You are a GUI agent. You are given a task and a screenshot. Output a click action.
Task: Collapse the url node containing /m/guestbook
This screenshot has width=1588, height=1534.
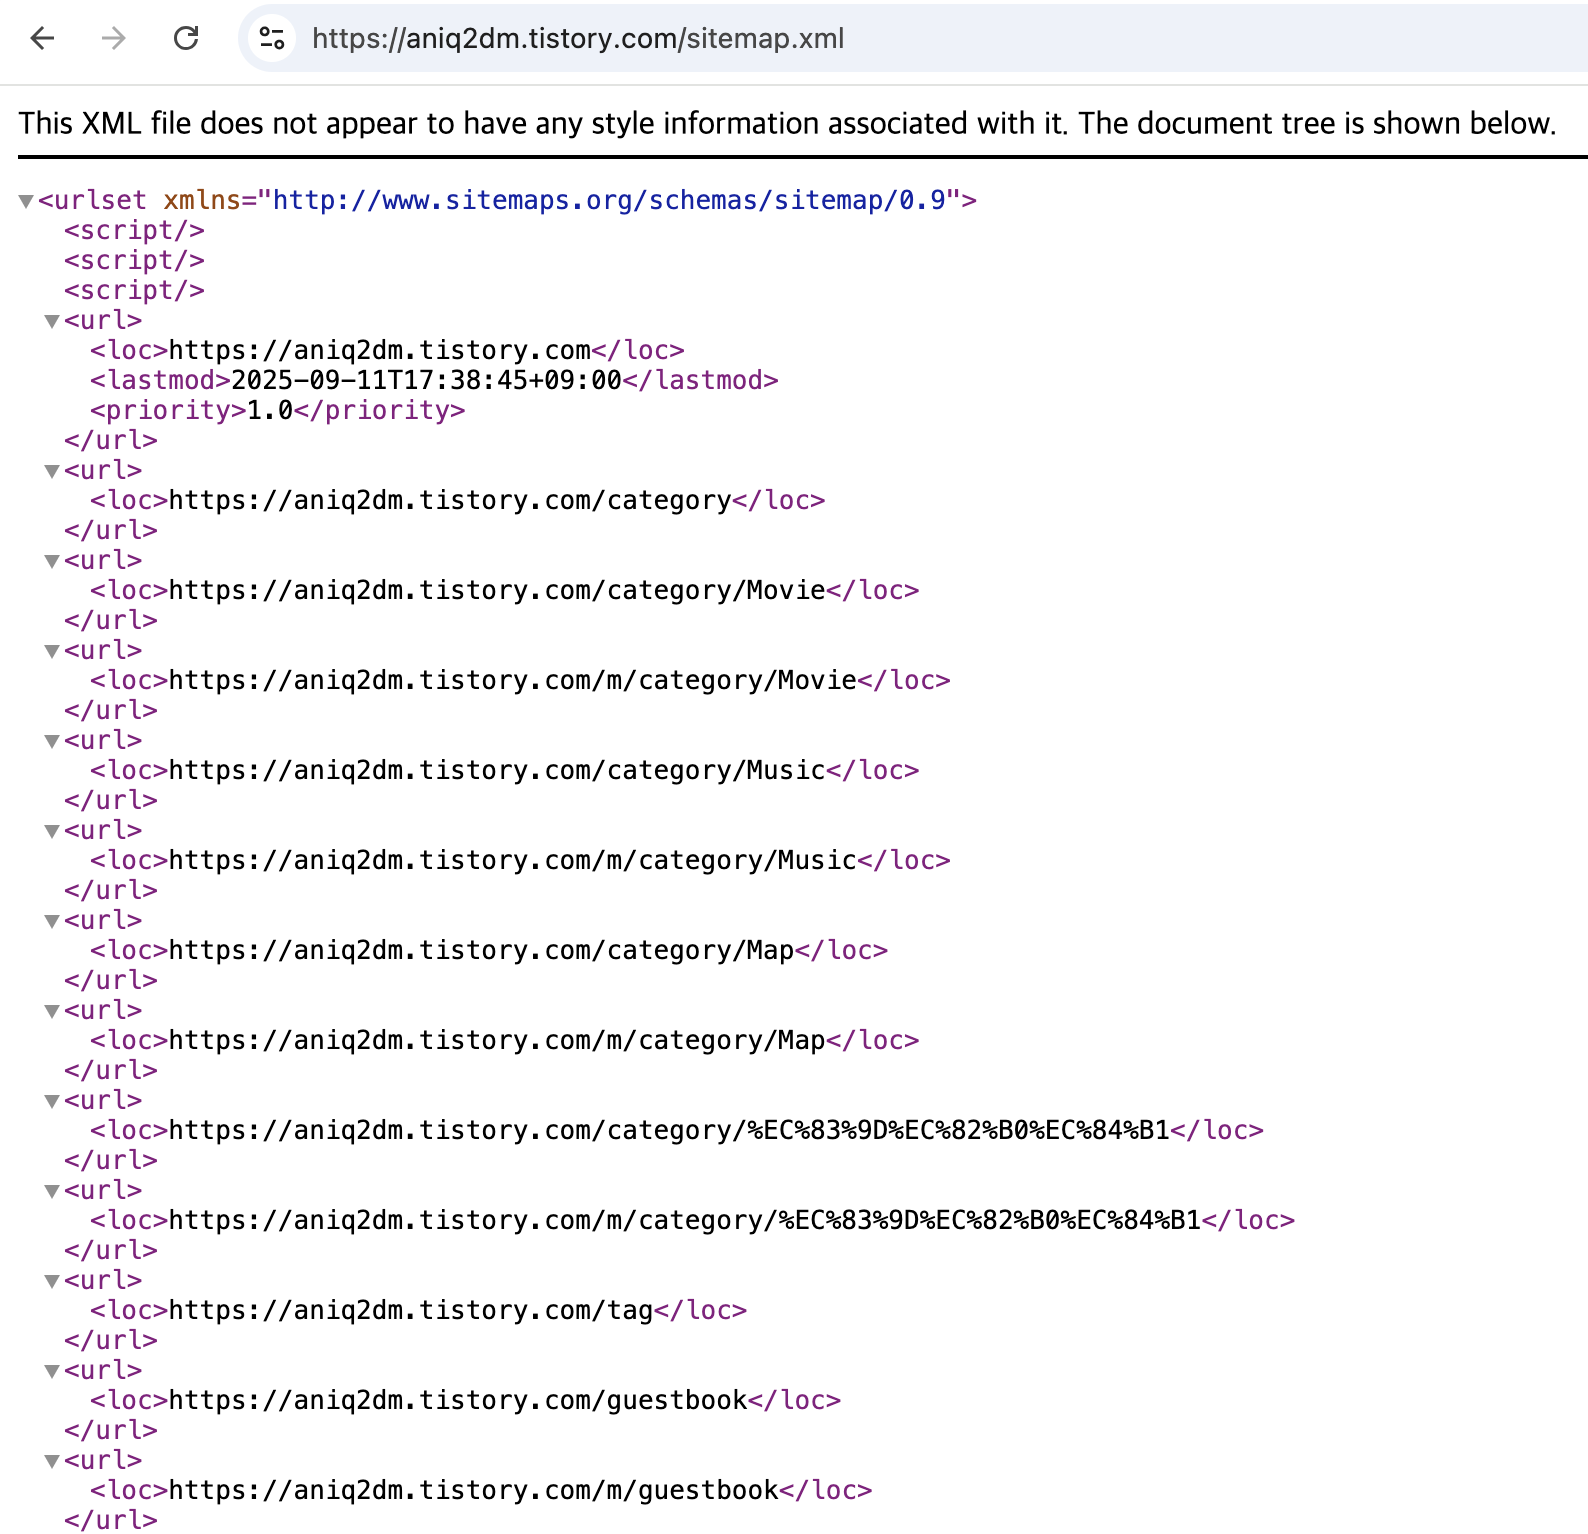[x=52, y=1461]
